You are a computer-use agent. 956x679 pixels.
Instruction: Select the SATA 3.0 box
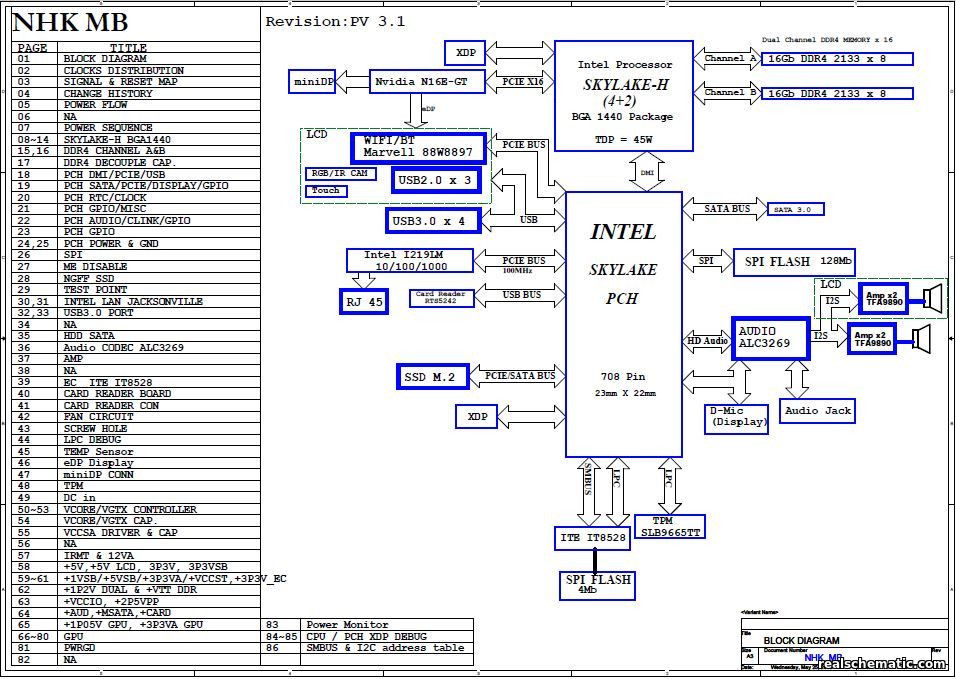[x=797, y=210]
